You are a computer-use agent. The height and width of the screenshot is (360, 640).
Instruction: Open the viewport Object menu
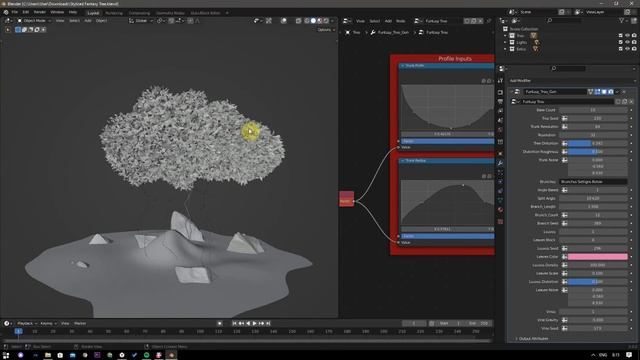pyautogui.click(x=101, y=20)
